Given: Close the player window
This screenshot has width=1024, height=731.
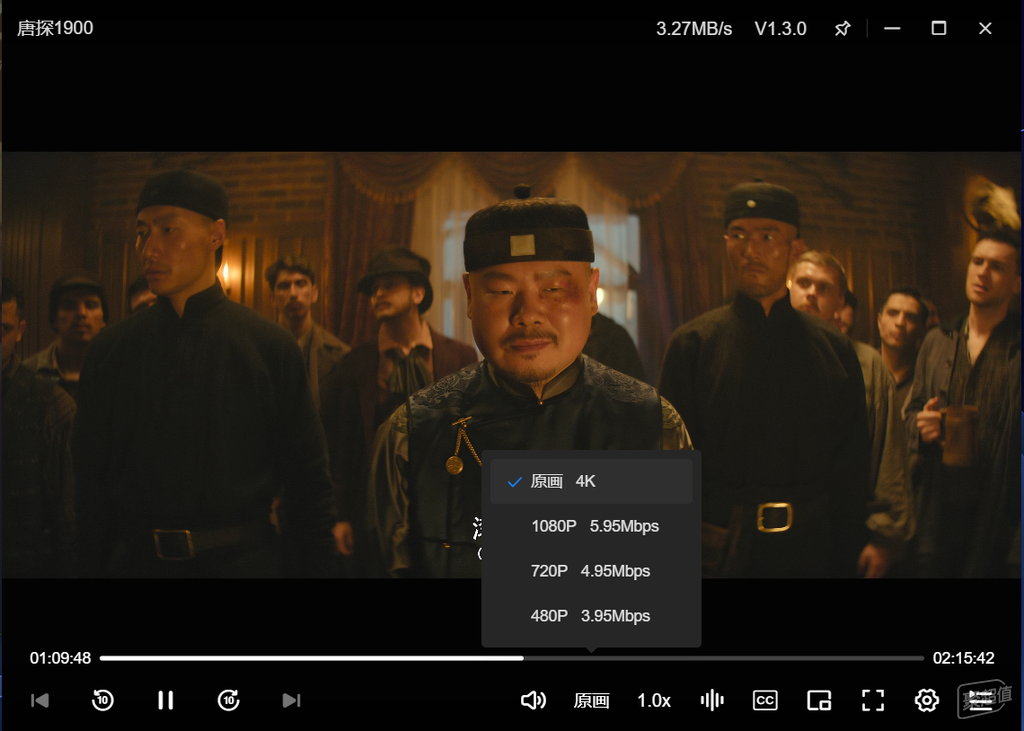Looking at the screenshot, I should (x=985, y=29).
